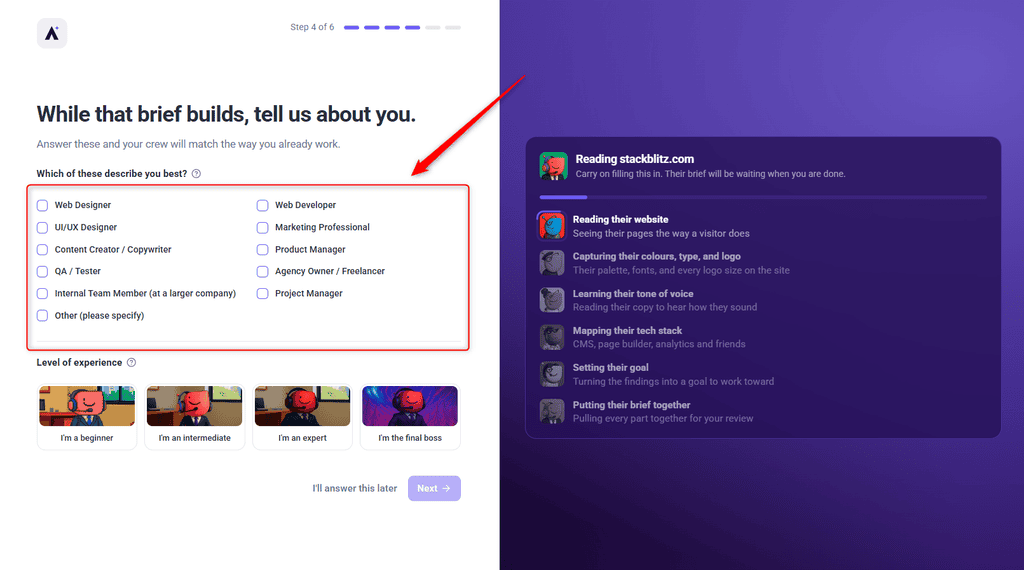The height and width of the screenshot is (570, 1024).
Task: Open help icon next to Level of experience
Action: point(131,362)
